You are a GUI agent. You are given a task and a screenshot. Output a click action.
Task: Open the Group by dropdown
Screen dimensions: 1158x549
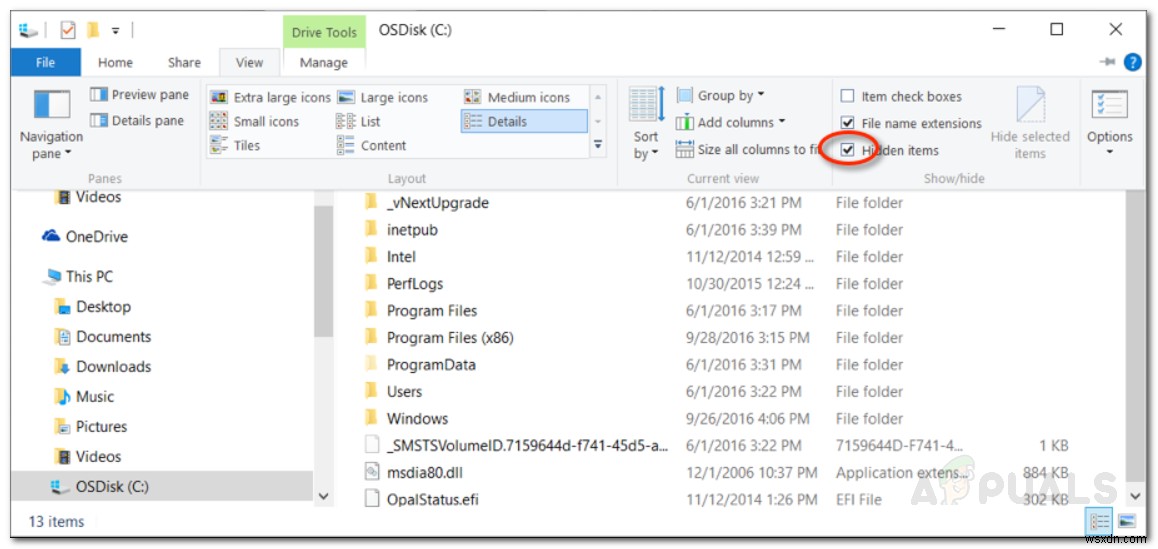(x=721, y=95)
